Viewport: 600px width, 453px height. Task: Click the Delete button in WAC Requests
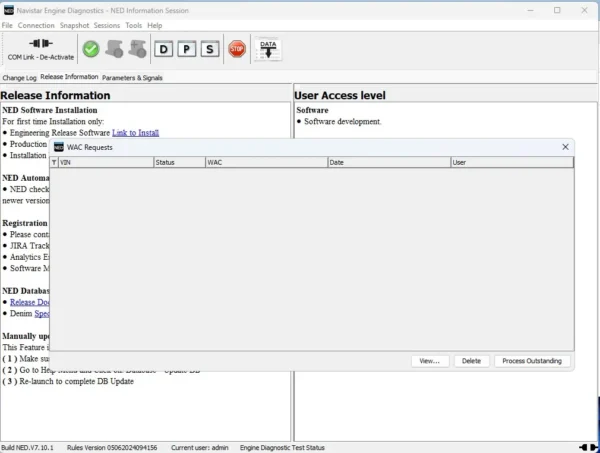pos(471,361)
